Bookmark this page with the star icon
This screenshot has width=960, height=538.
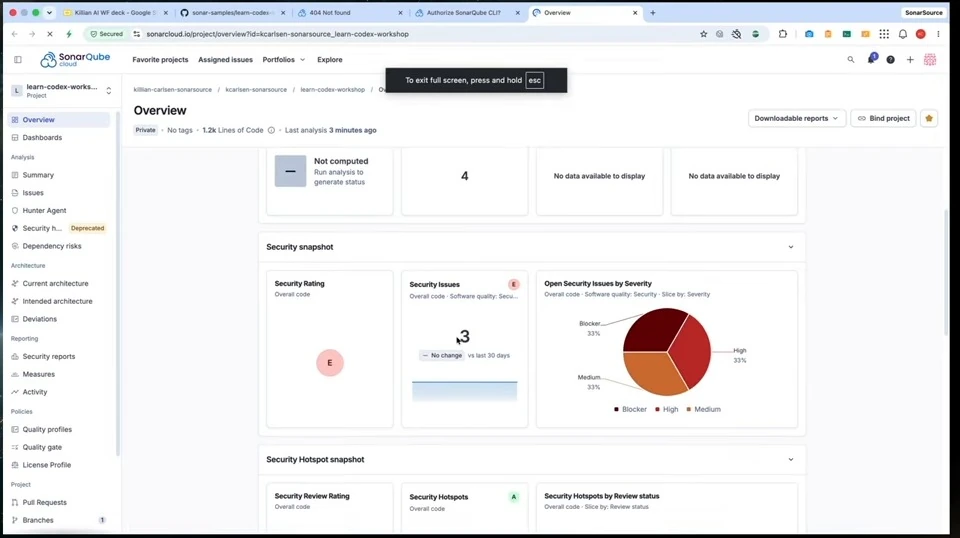point(703,34)
